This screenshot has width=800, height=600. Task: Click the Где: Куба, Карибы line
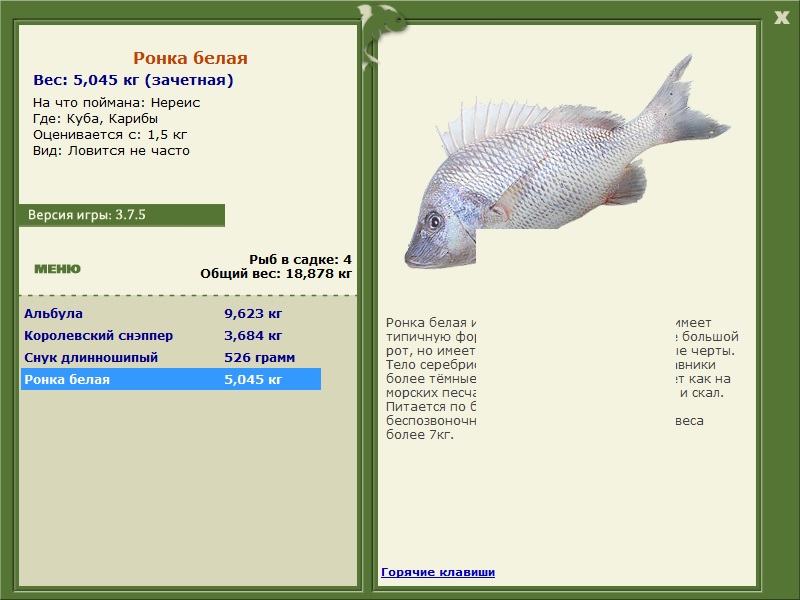(x=95, y=118)
